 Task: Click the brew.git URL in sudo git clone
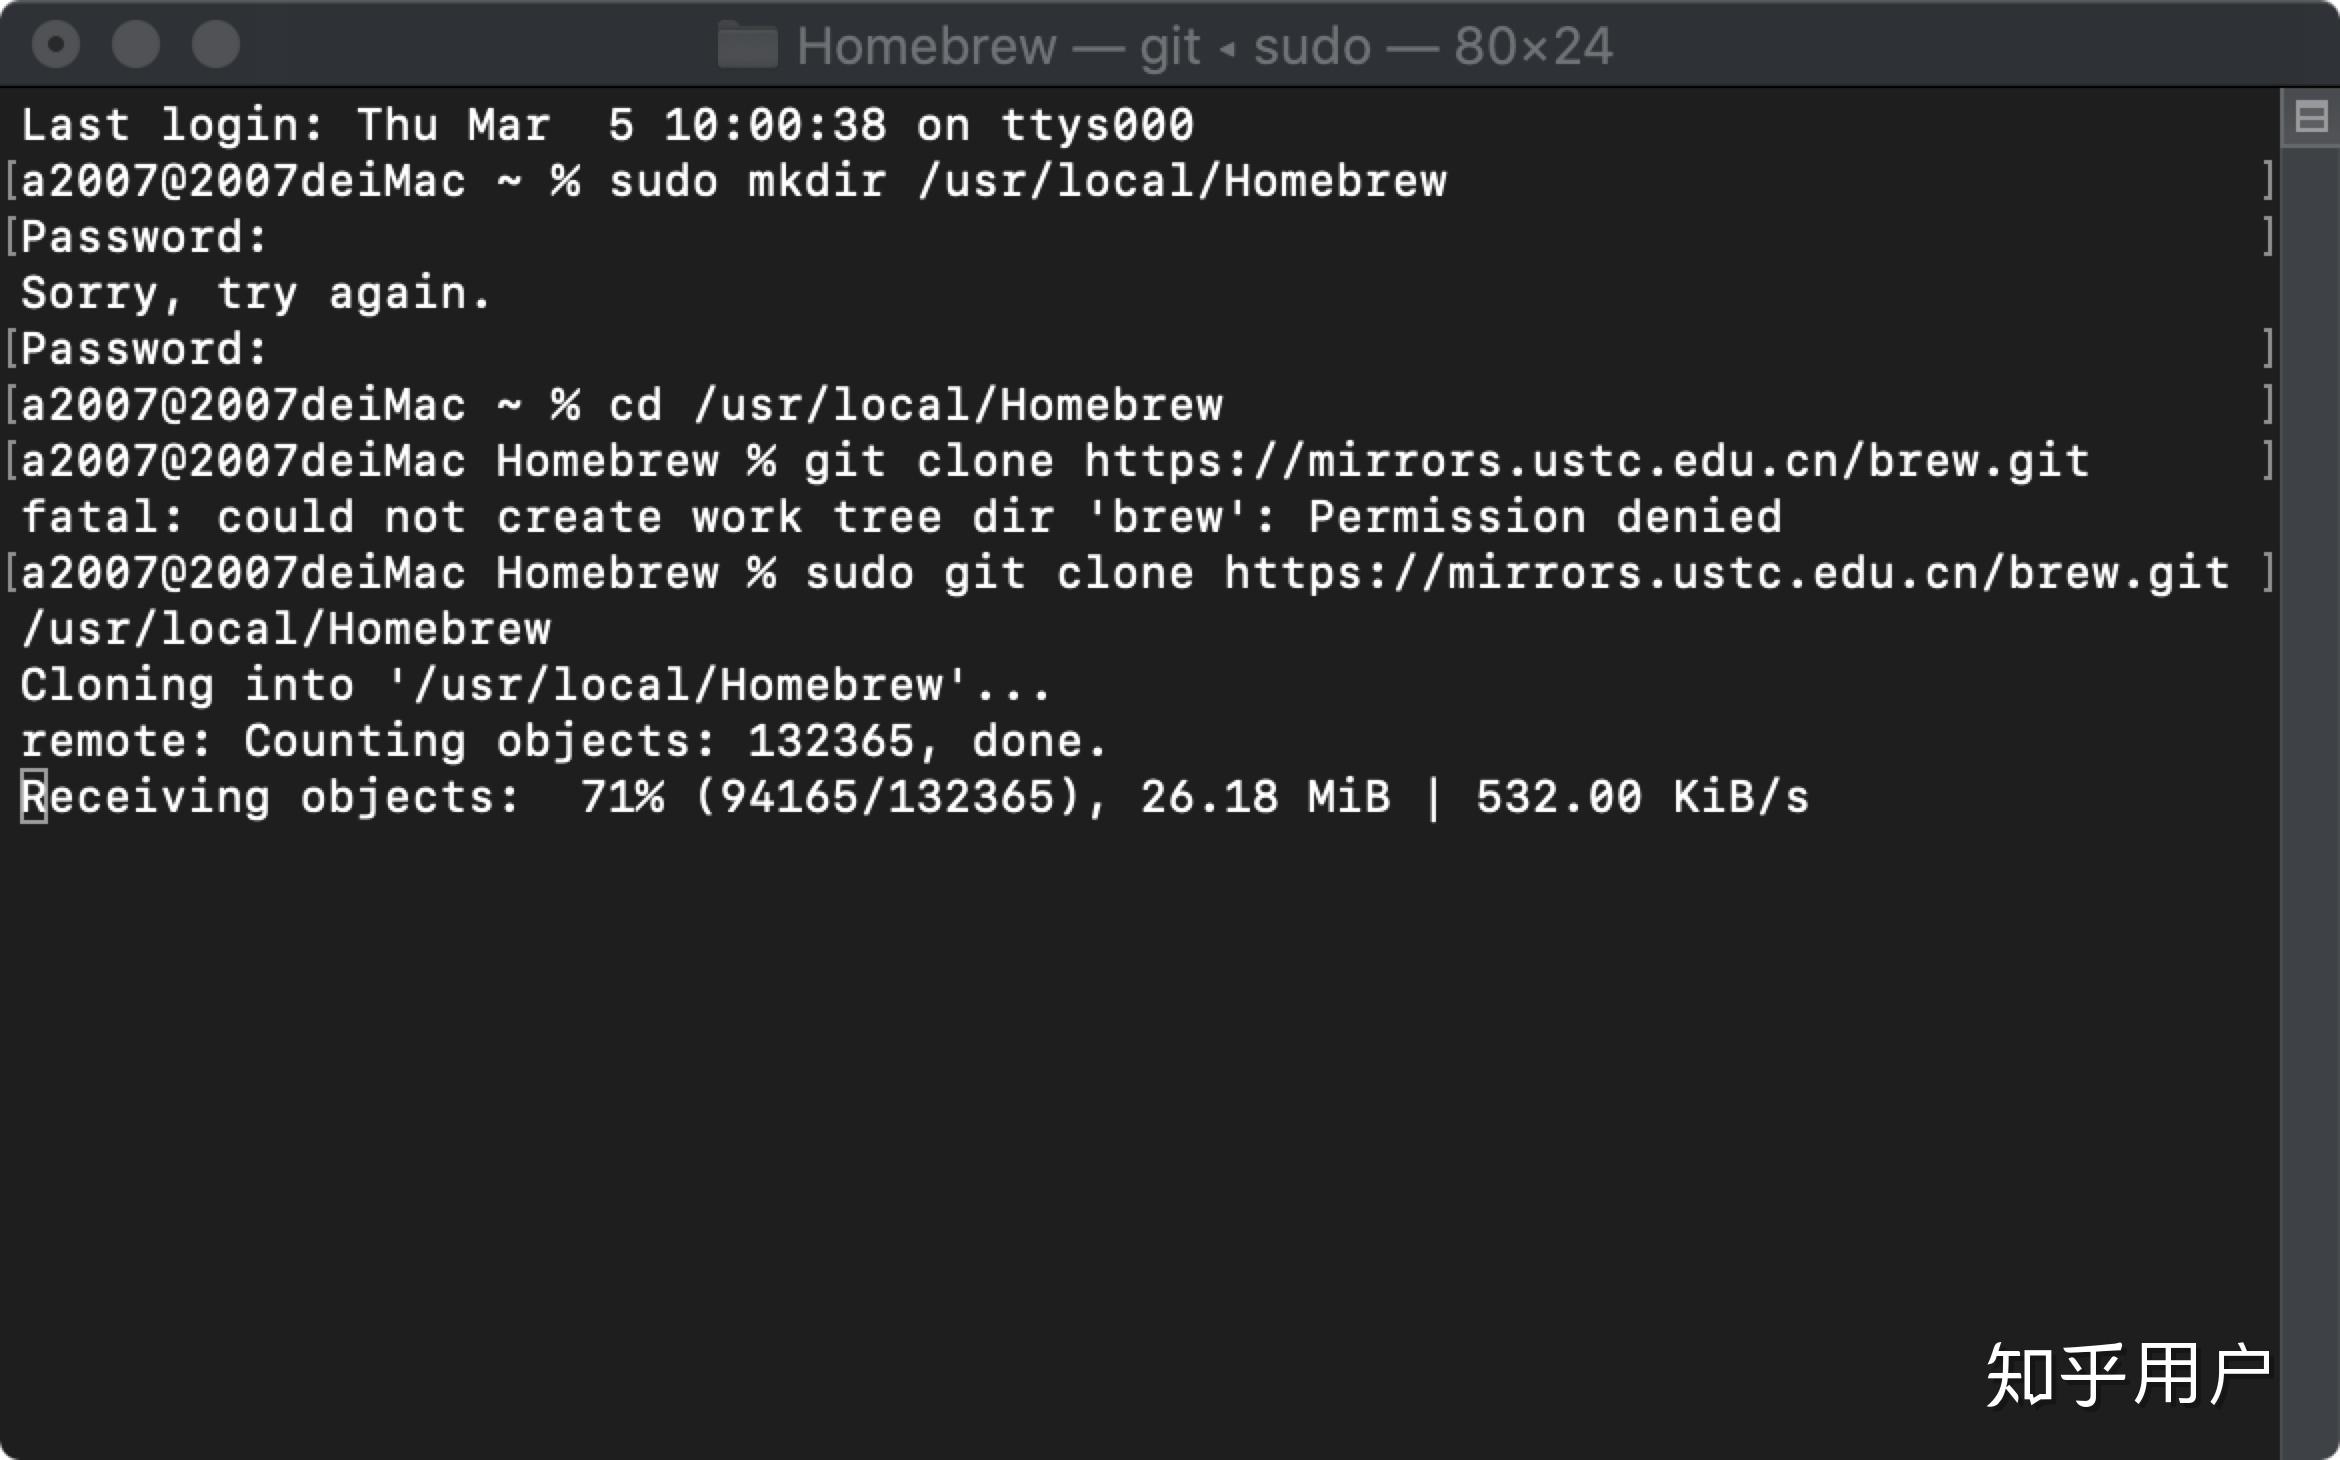1726,574
